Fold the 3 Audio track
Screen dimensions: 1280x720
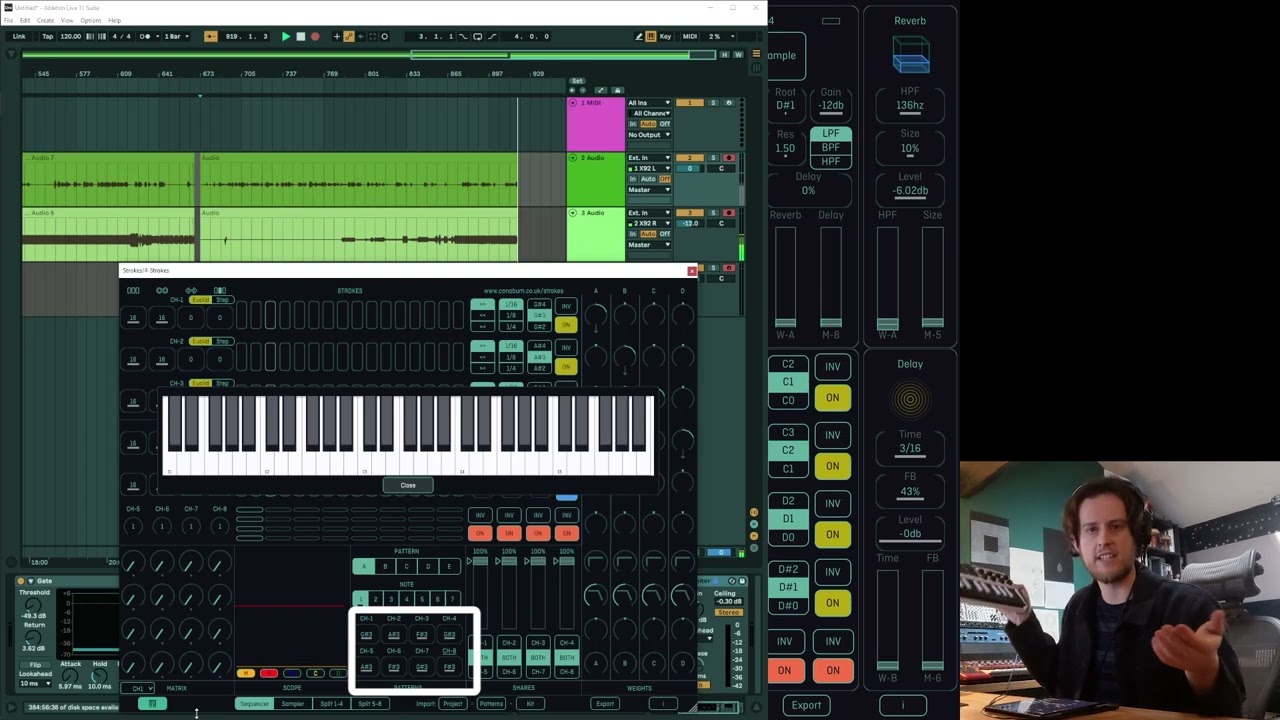[x=573, y=213]
